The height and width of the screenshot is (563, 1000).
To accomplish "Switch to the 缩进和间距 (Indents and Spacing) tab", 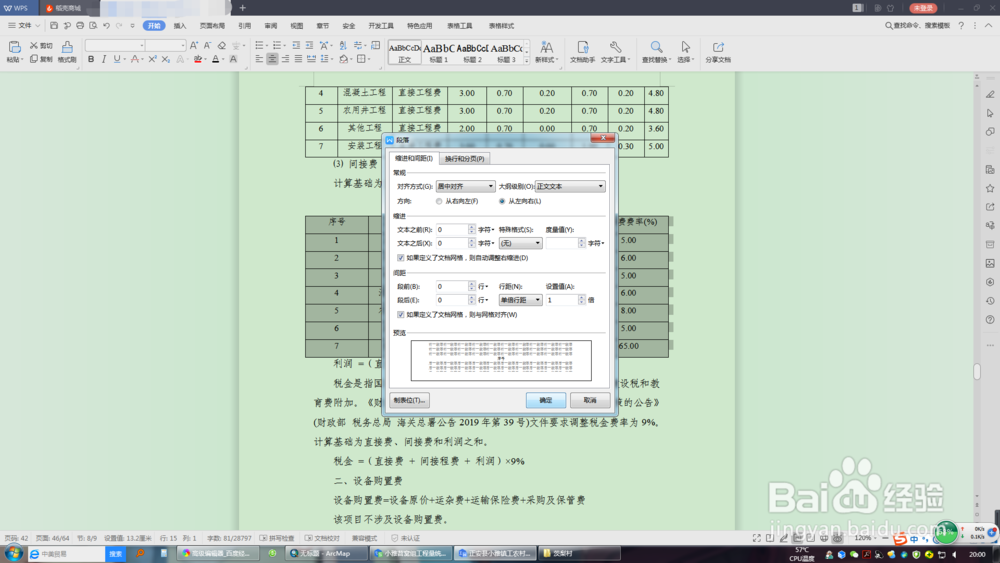I will pos(414,158).
